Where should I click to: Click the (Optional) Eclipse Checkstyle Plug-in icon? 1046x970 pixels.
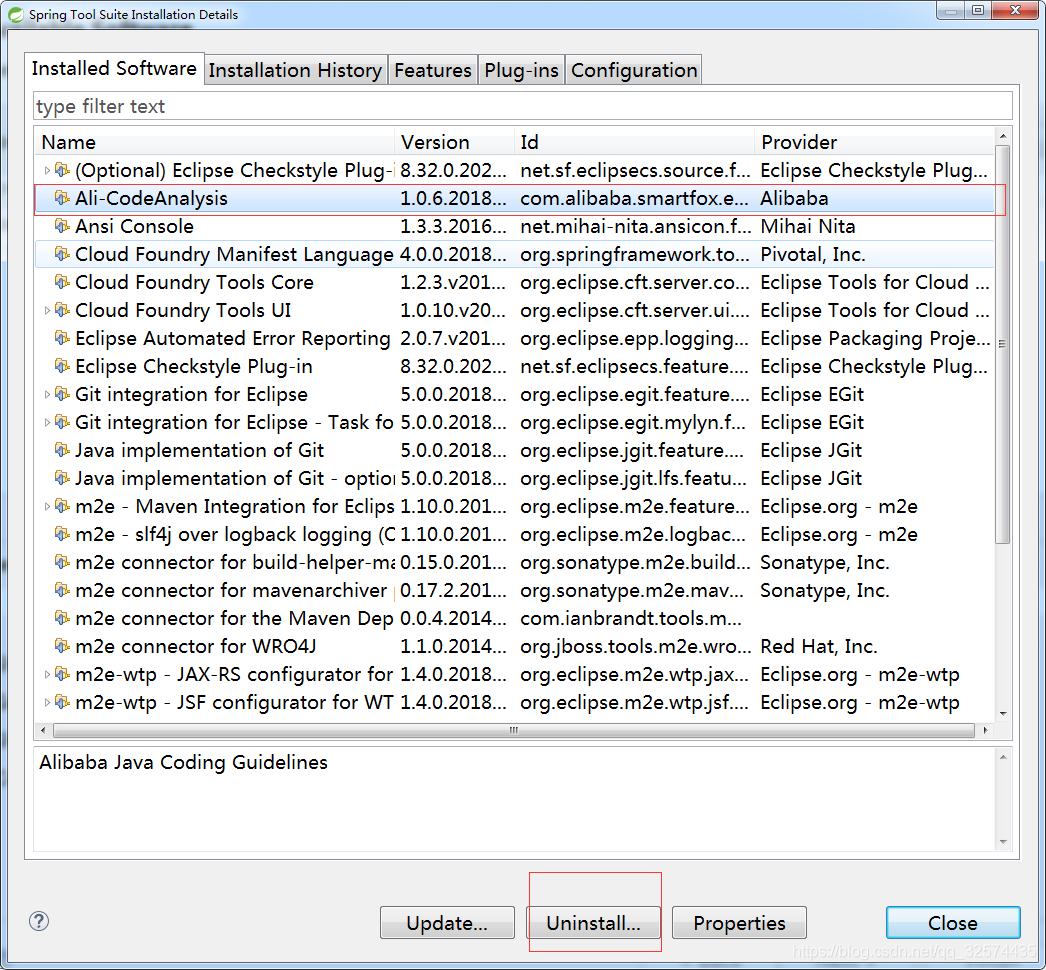click(x=62, y=170)
